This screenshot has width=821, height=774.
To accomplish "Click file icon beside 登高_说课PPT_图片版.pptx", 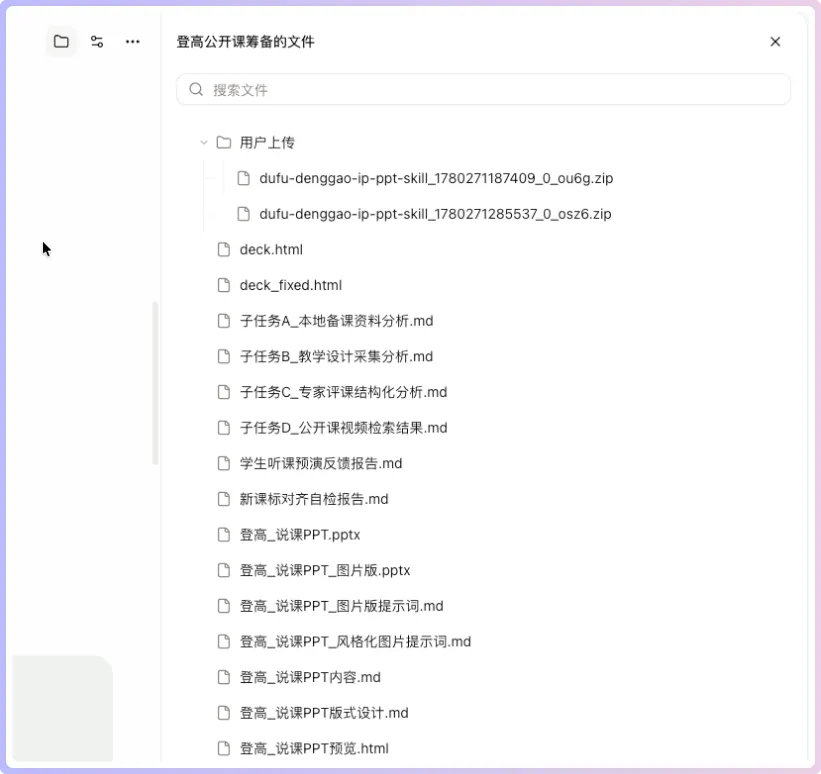I will click(224, 570).
